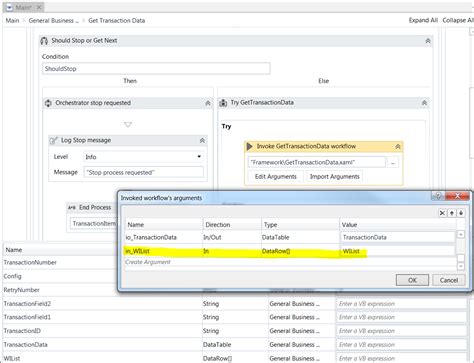Screen dimensions: 474x363
Task: Click Orchestrator stop requested sequence icon
Action: (48, 103)
